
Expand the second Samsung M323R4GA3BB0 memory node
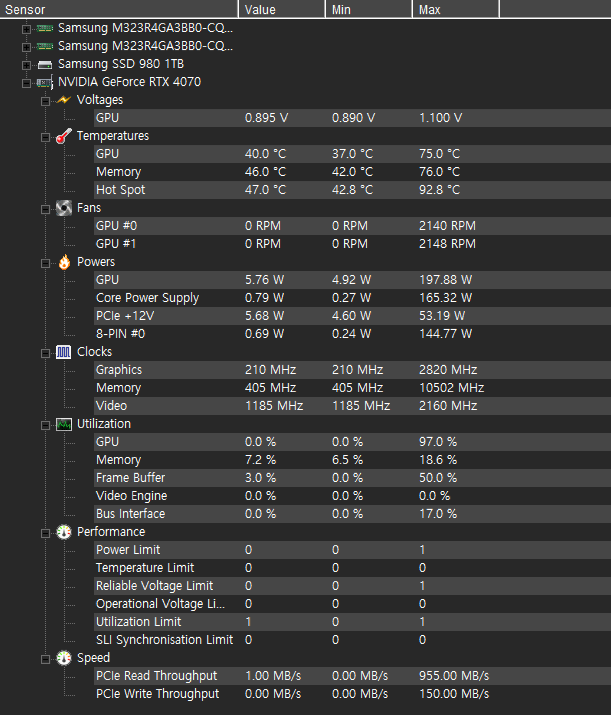click(x=26, y=47)
